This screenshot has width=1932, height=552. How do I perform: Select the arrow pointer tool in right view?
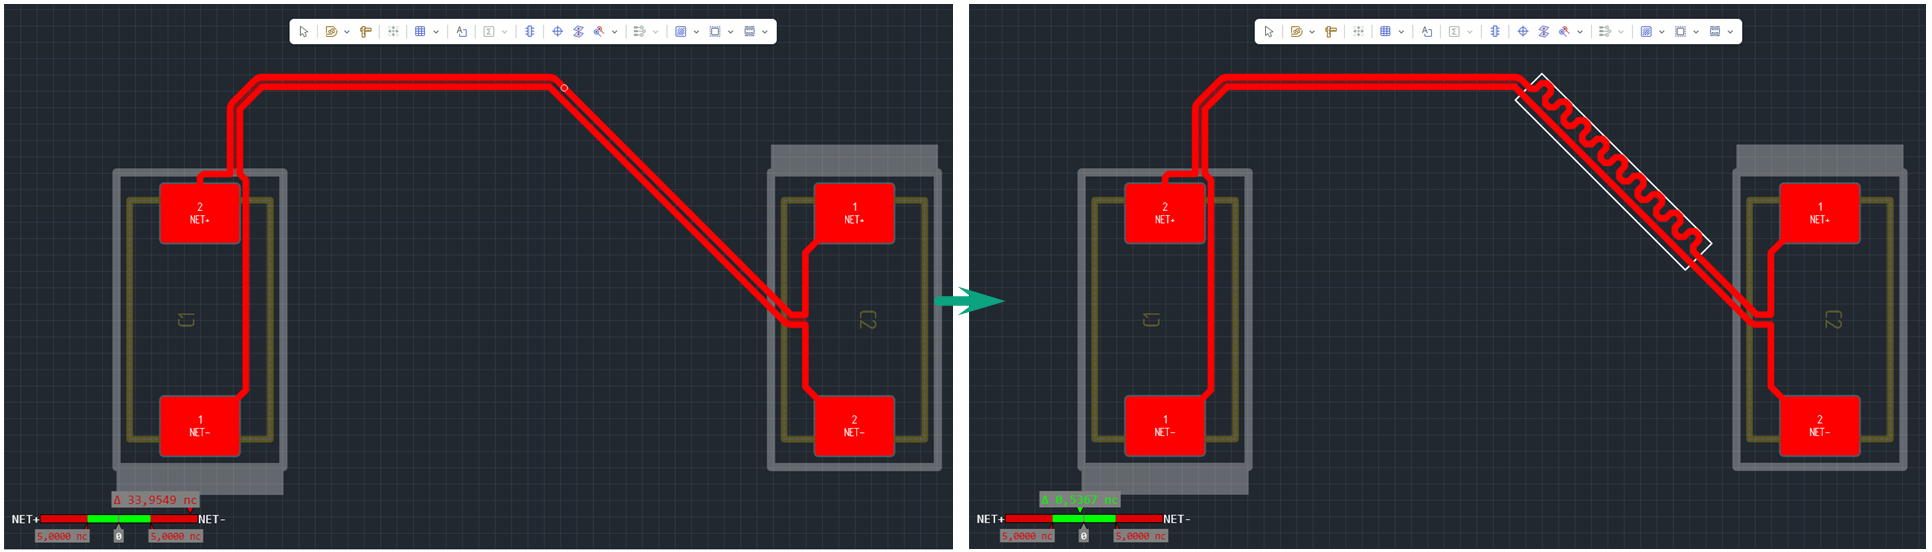pos(1269,32)
